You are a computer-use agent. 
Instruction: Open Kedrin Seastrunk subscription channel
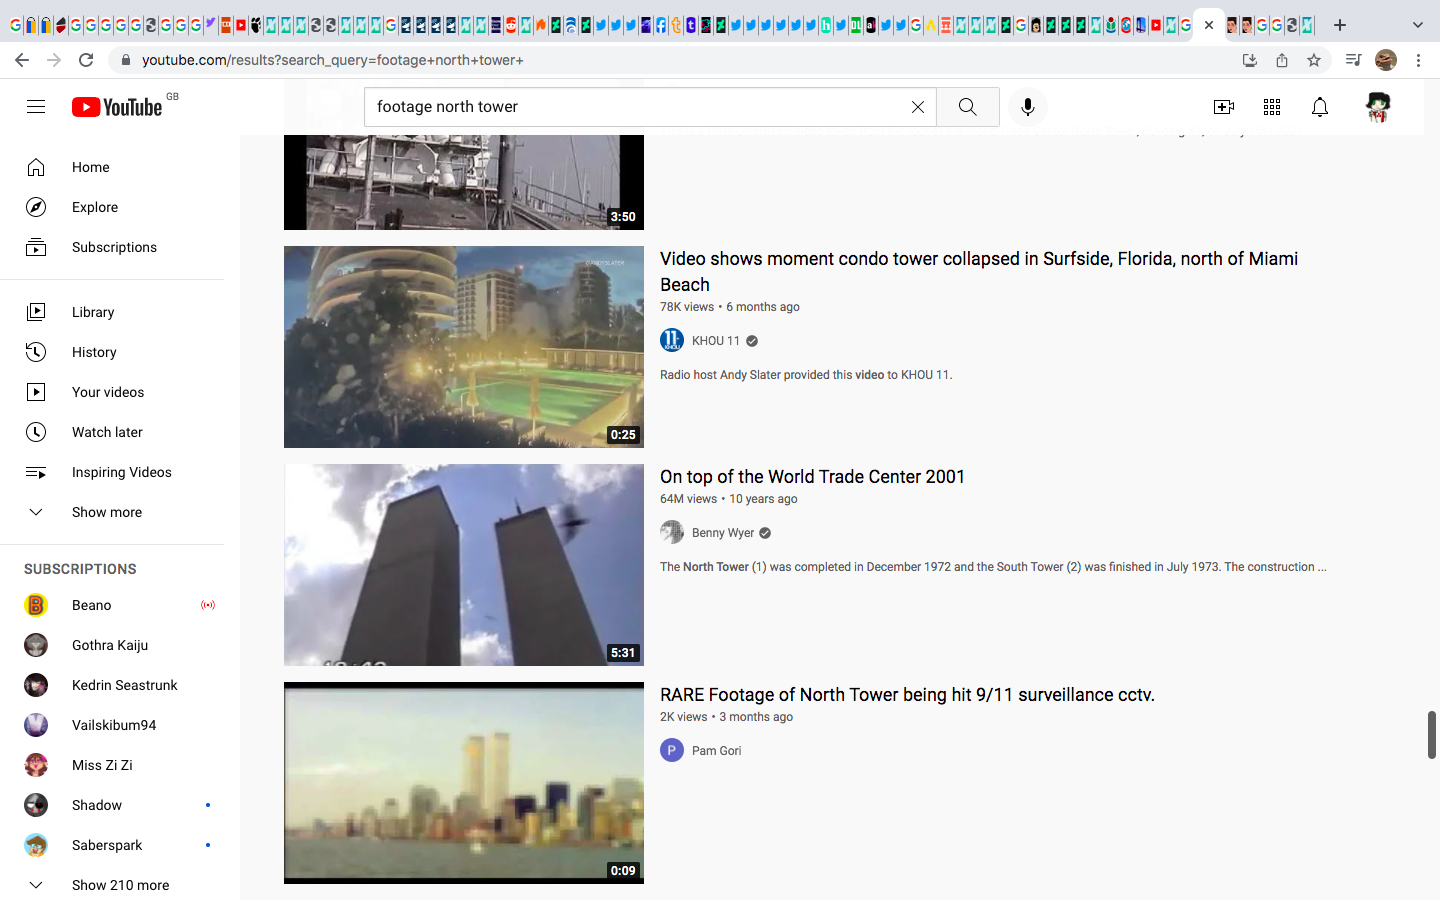[112, 685]
